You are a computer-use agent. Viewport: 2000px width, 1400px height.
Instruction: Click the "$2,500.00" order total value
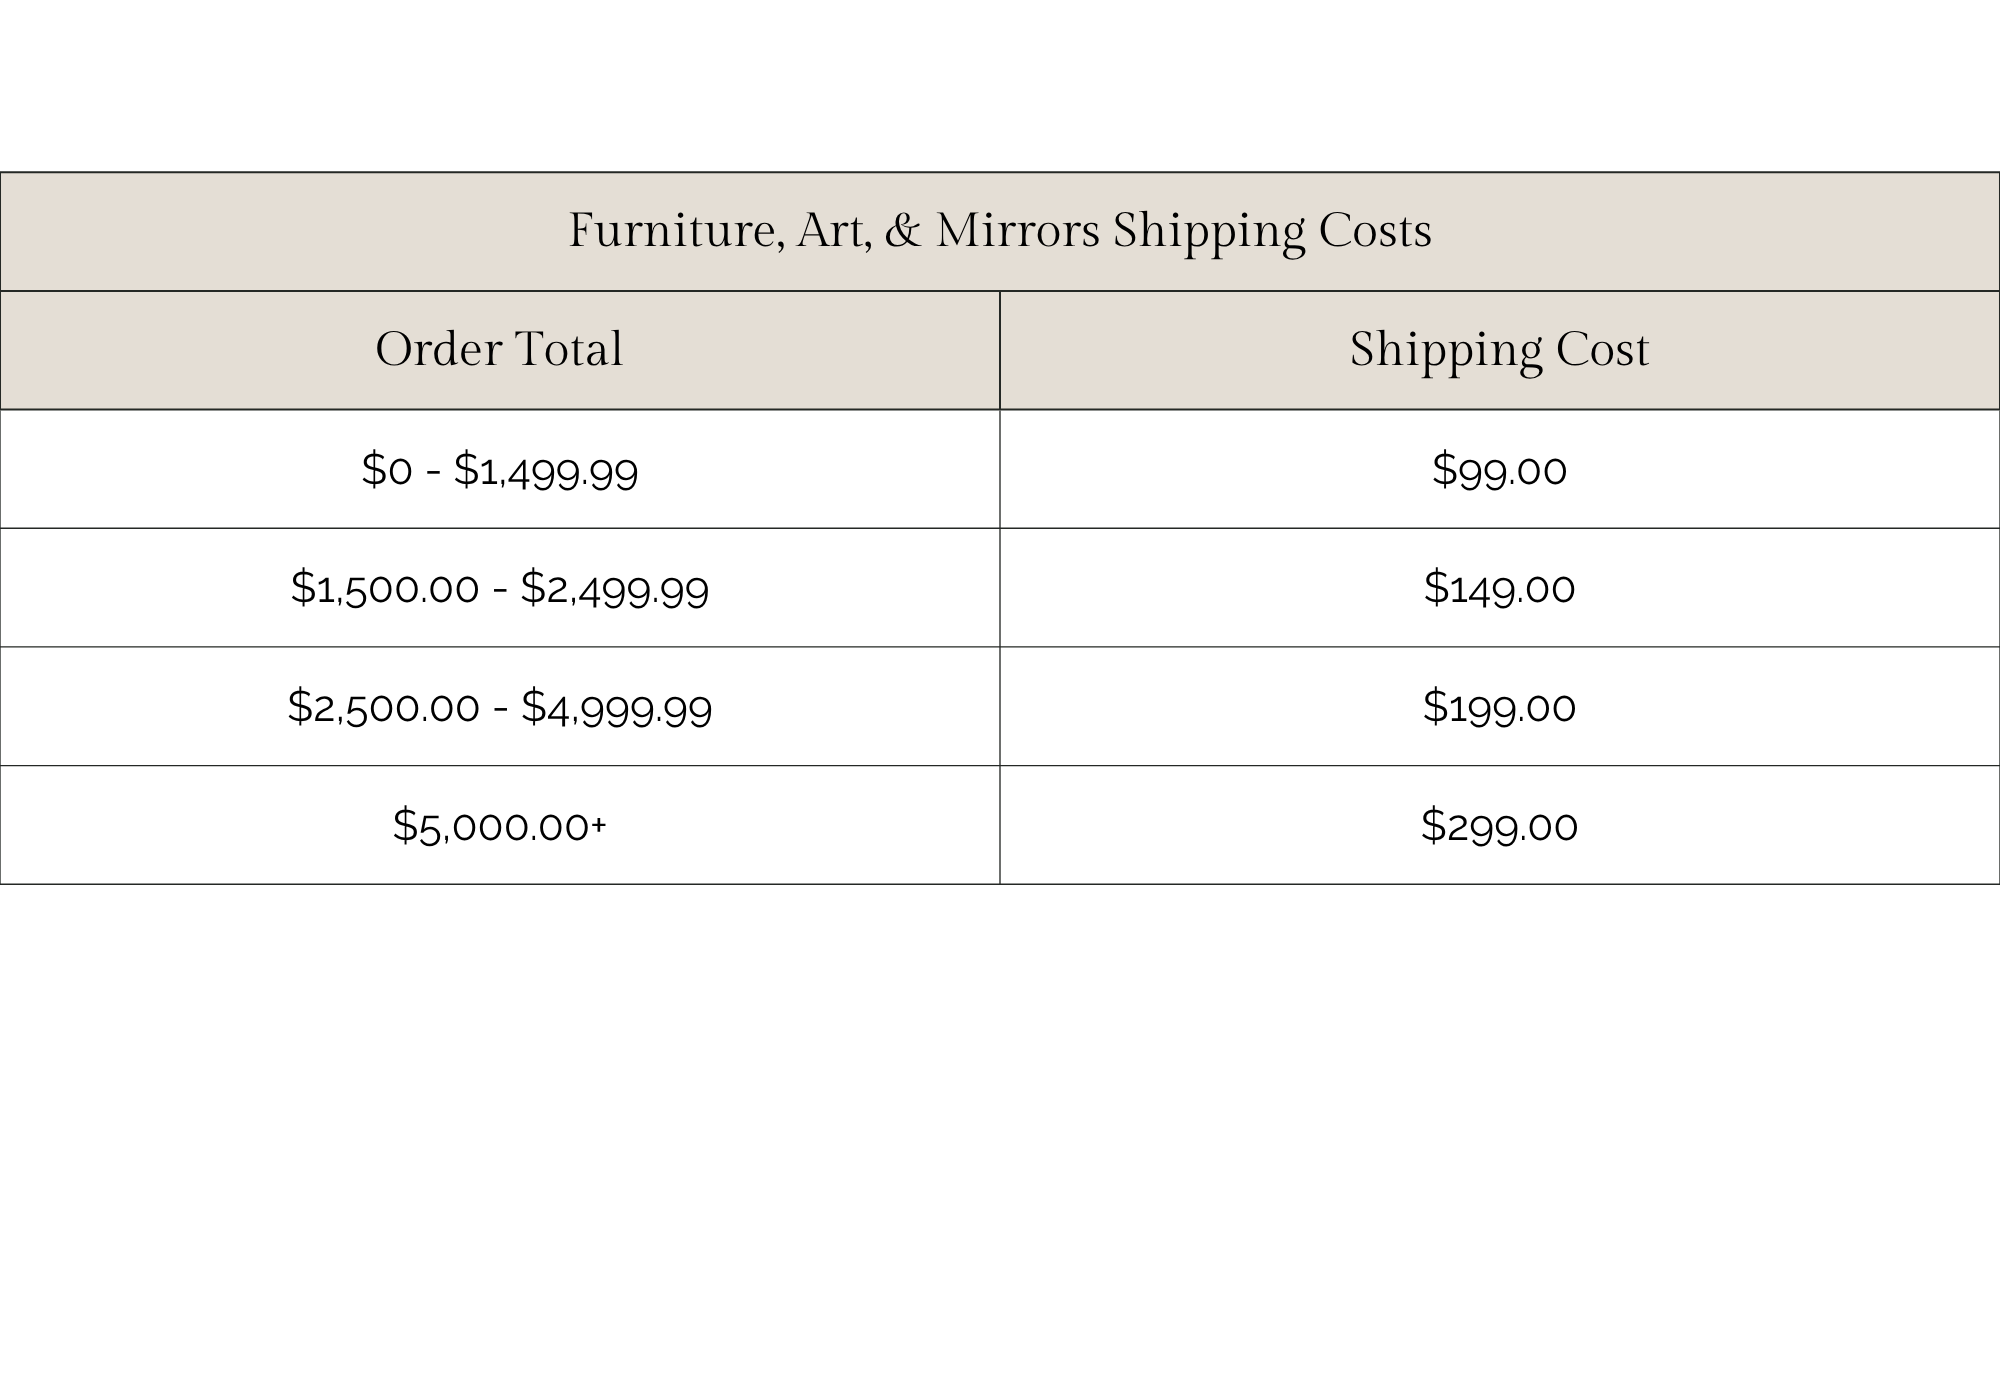384,707
